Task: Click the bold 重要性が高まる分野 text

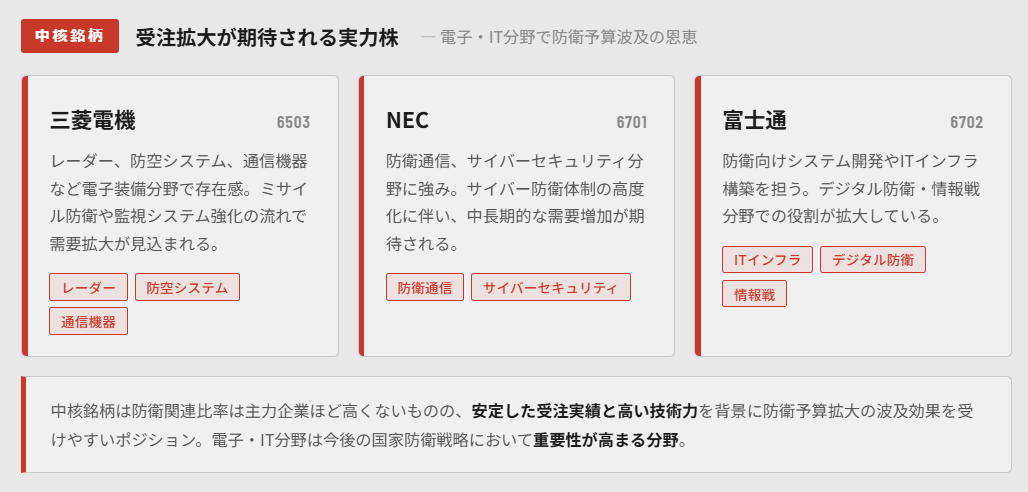Action: (x=606, y=440)
